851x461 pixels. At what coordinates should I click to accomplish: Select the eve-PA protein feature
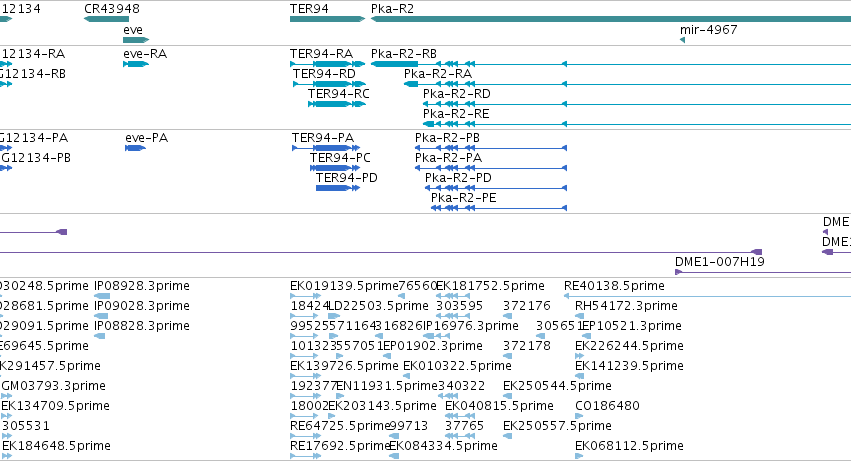(x=135, y=148)
